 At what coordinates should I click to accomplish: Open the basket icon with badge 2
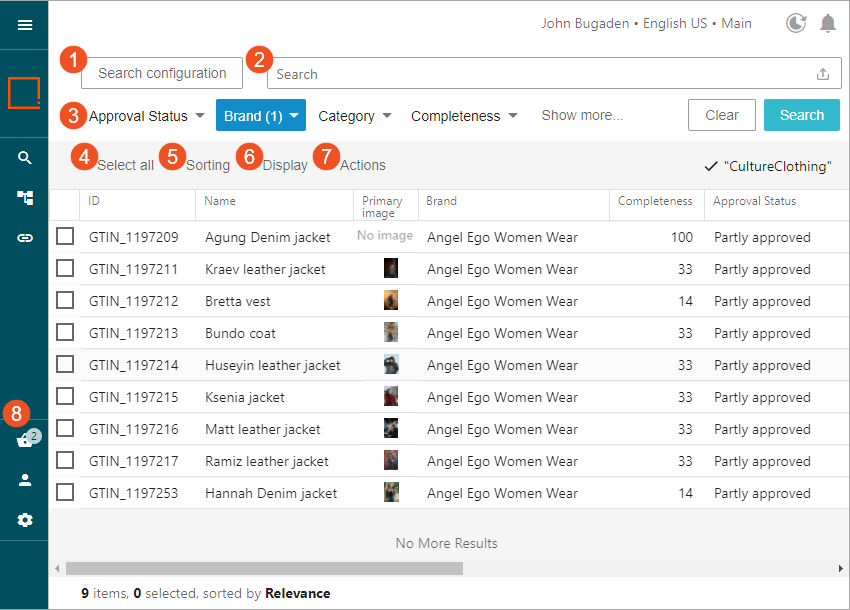click(25, 441)
